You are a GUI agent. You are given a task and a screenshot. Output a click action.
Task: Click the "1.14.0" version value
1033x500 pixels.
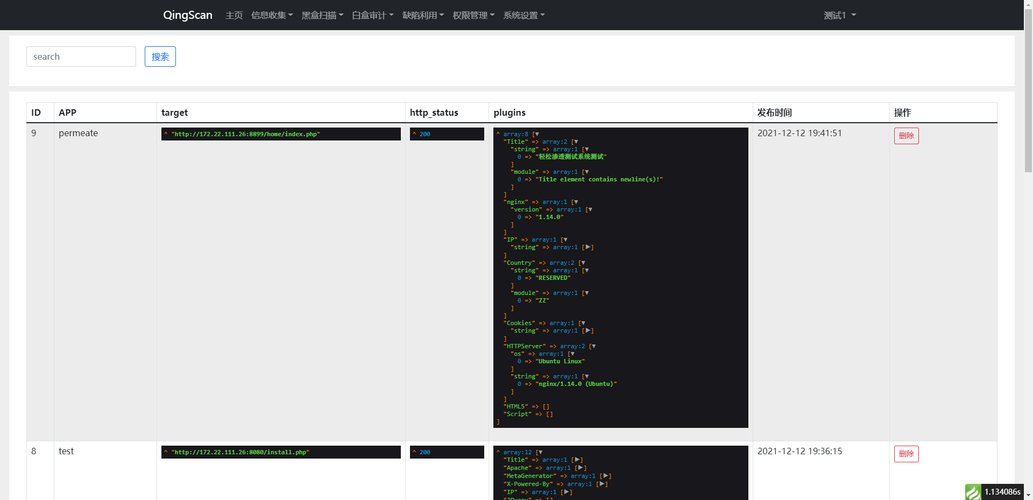549,217
